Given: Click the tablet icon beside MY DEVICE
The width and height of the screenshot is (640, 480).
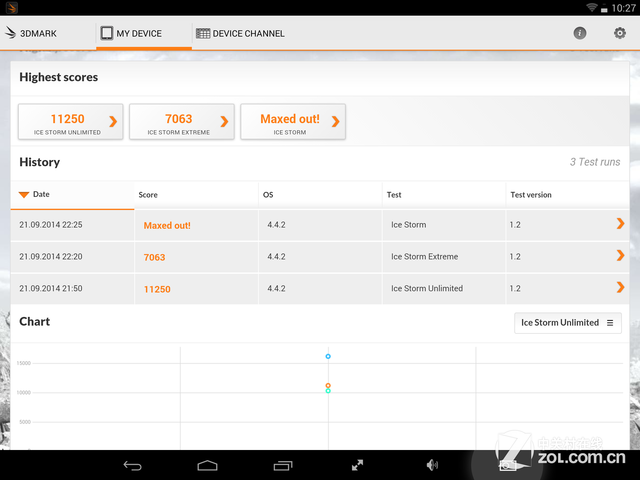Looking at the screenshot, I should [107, 33].
